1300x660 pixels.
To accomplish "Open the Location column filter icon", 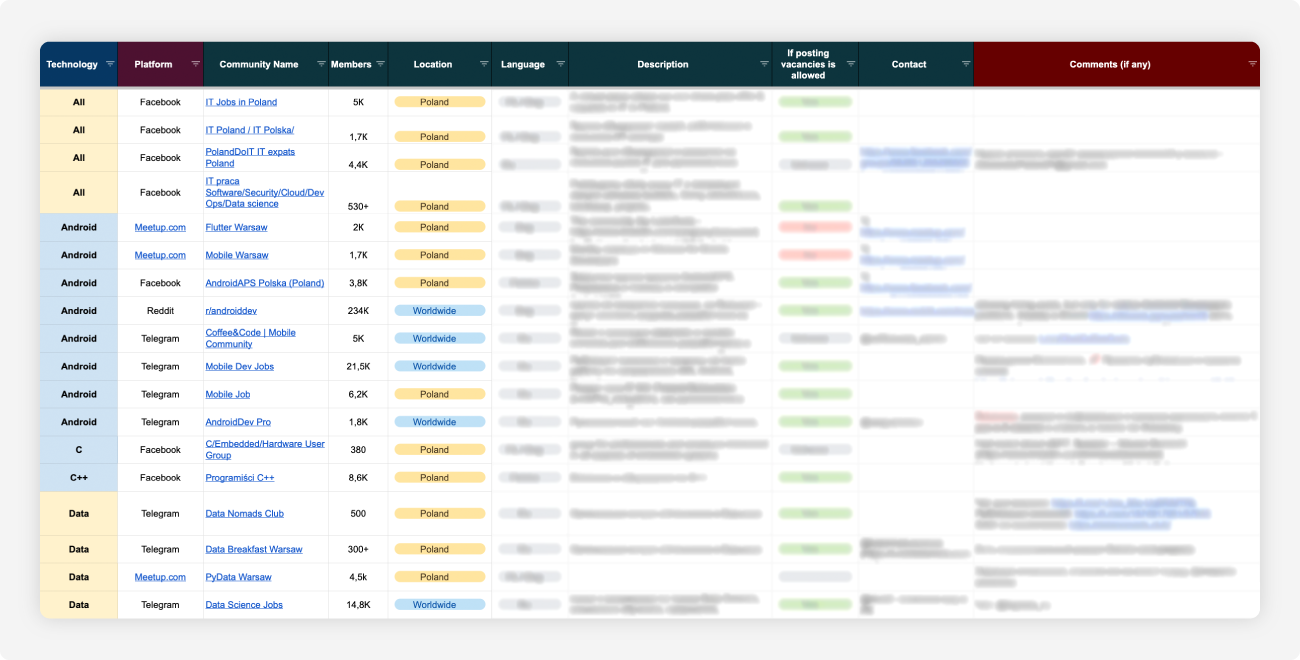I will coord(483,64).
